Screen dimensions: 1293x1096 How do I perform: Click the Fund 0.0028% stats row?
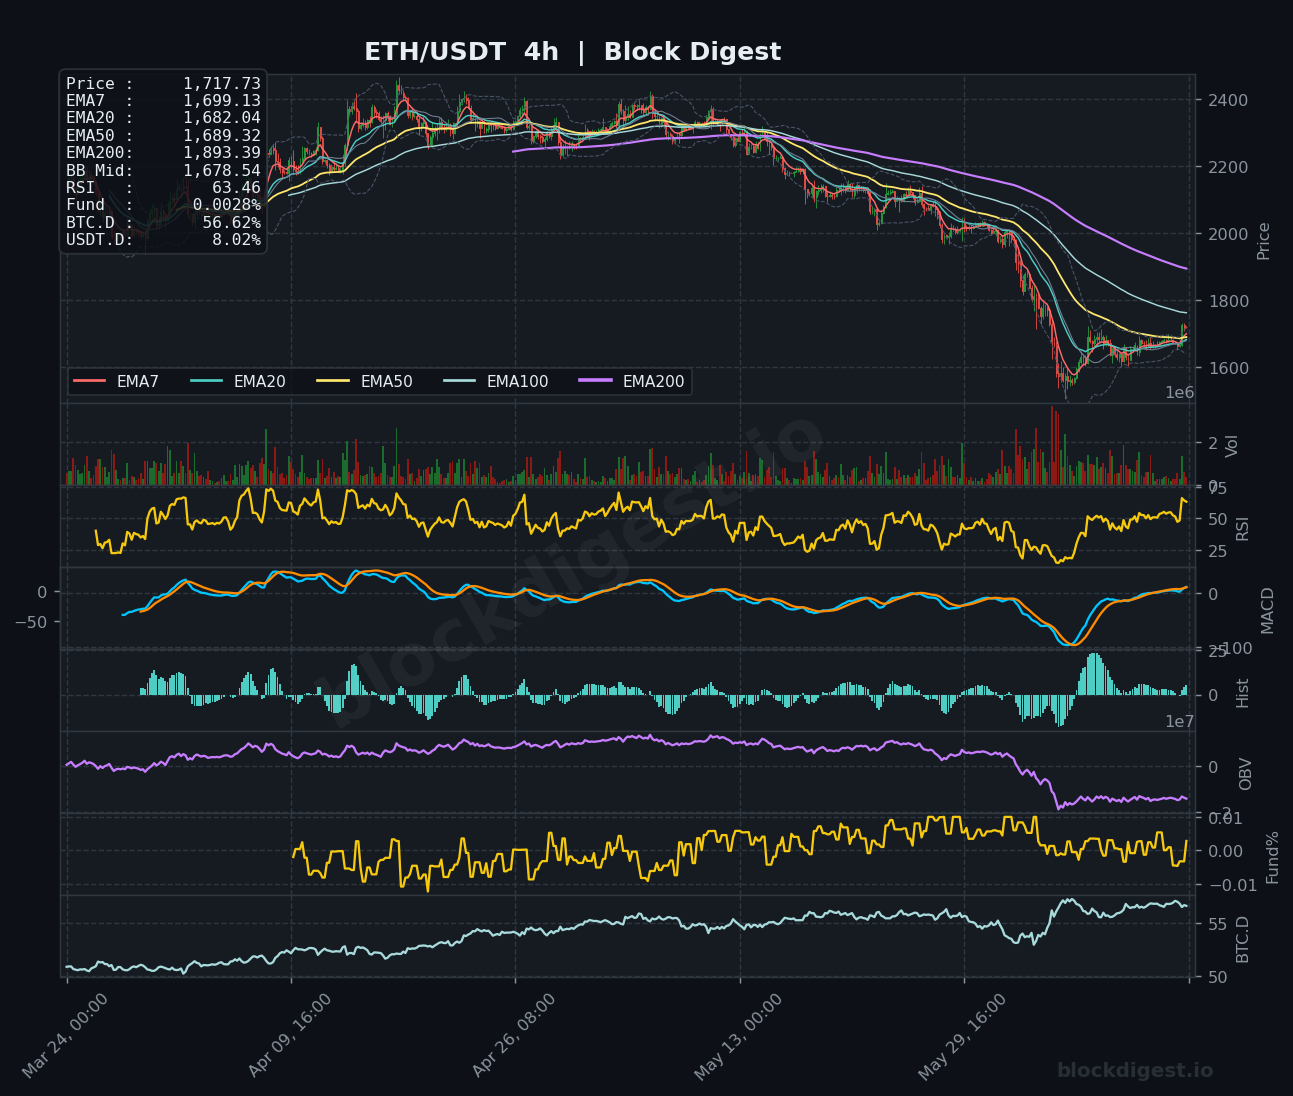(x=163, y=205)
